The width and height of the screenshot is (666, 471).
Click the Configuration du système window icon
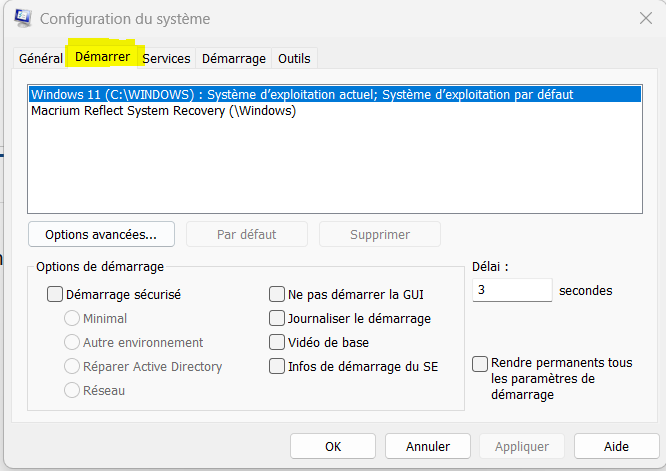click(23, 18)
